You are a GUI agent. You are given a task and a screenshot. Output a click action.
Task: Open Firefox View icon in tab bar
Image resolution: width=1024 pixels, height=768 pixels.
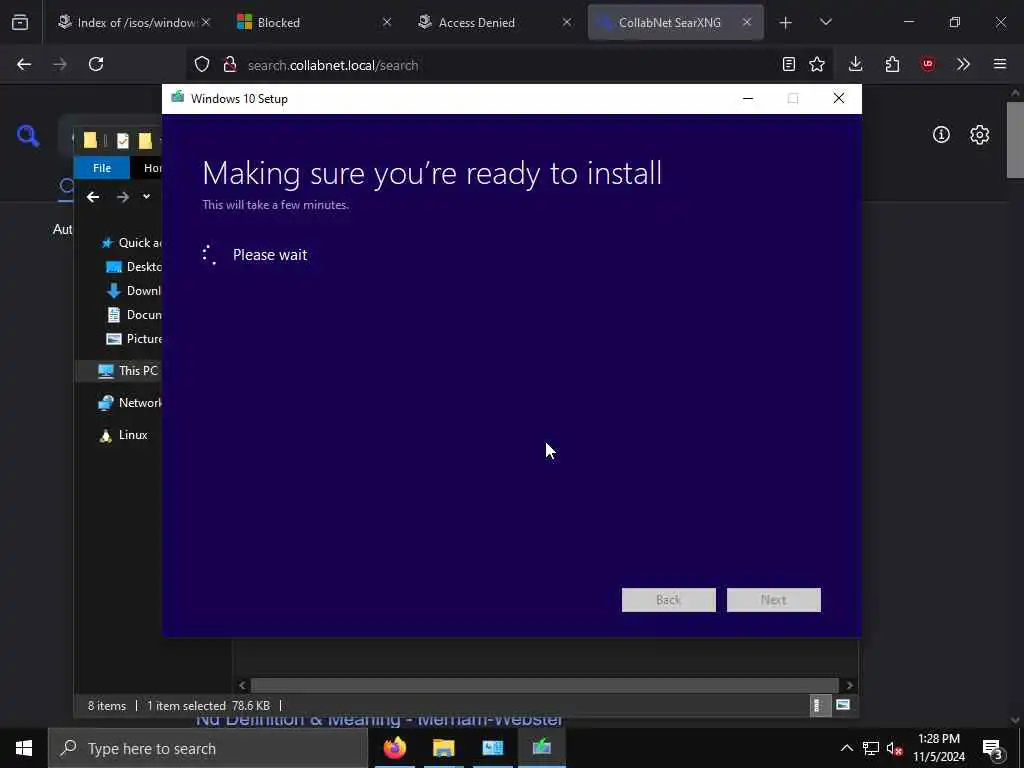[x=20, y=22]
